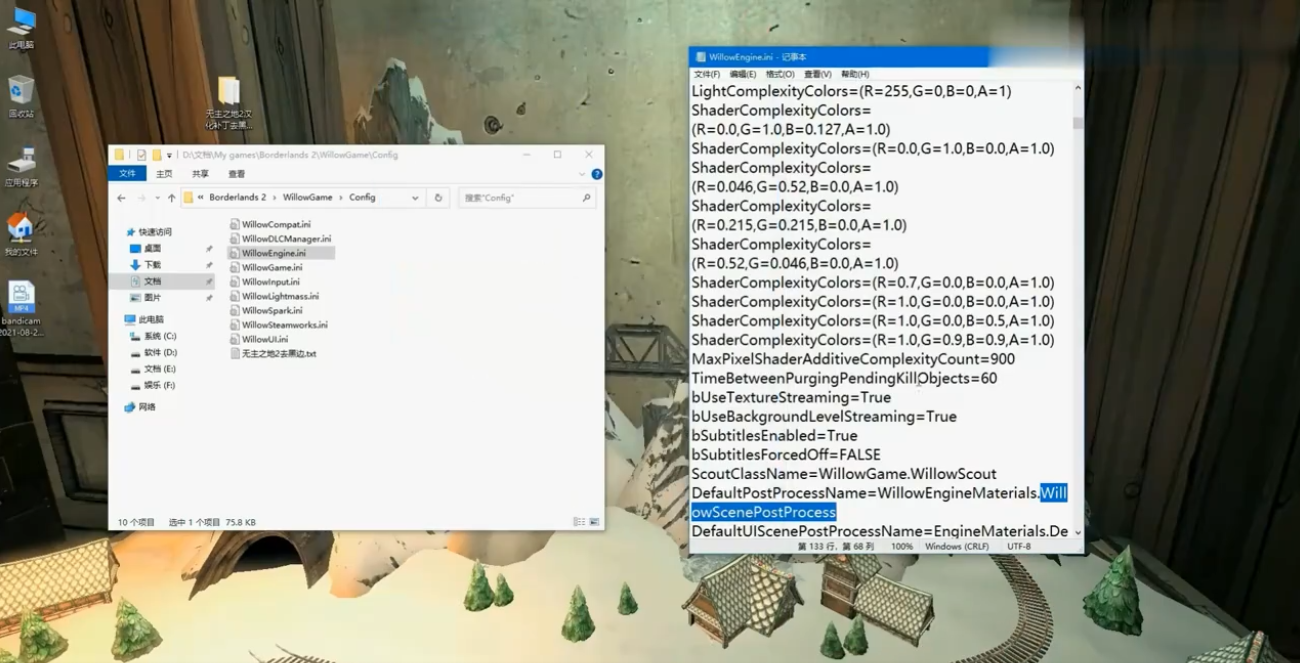Image resolution: width=1300 pixels, height=663 pixels.
Task: Expand the Explorer ribbon chevron
Action: click(x=583, y=173)
